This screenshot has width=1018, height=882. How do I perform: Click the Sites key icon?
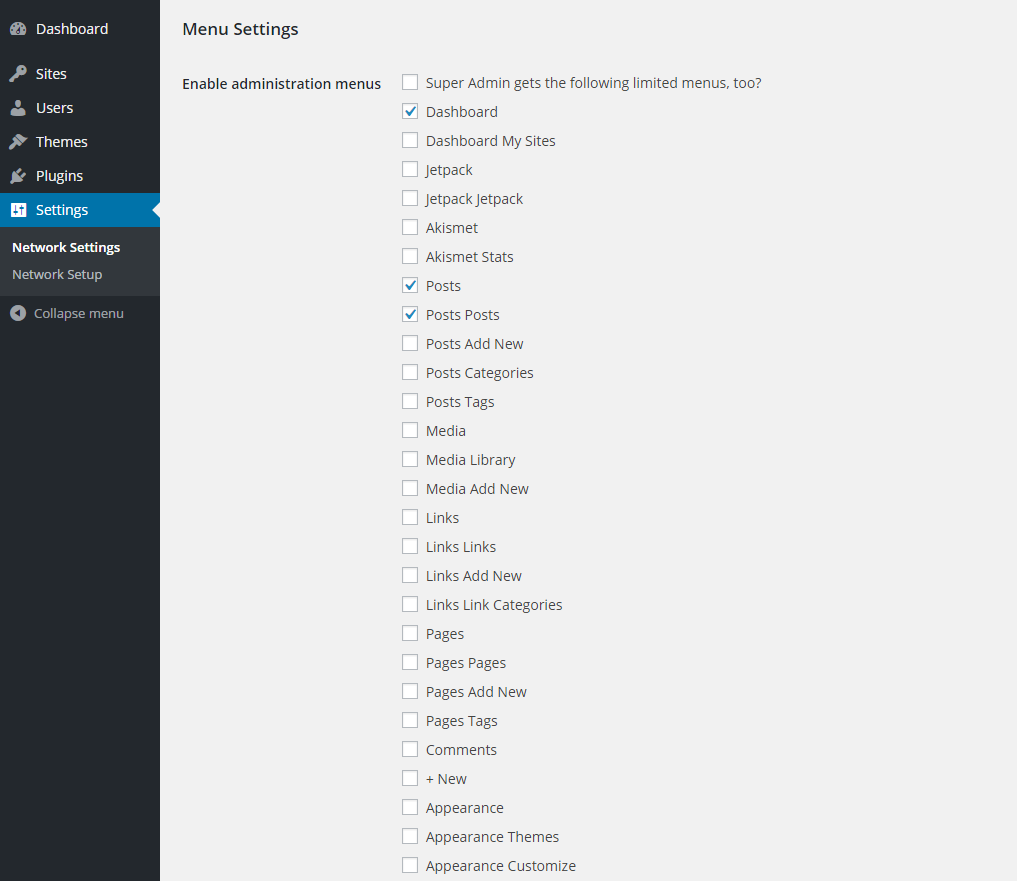tap(18, 74)
